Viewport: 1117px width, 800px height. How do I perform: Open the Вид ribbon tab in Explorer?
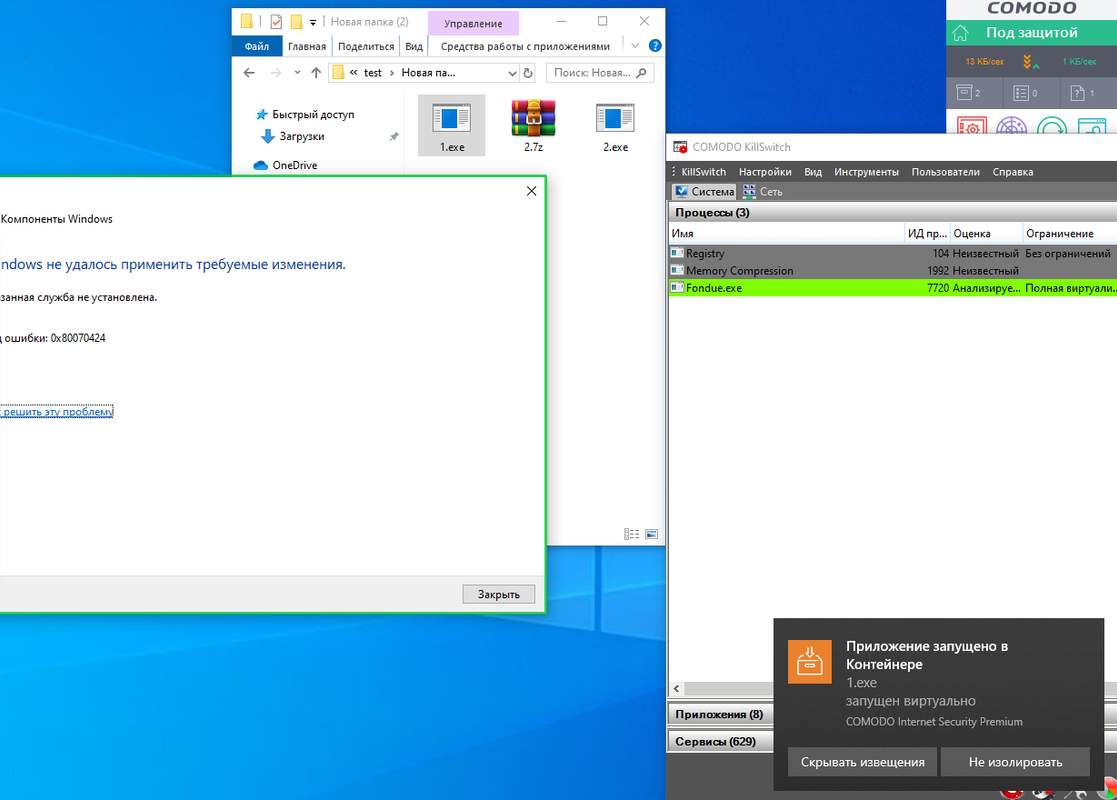coord(414,46)
